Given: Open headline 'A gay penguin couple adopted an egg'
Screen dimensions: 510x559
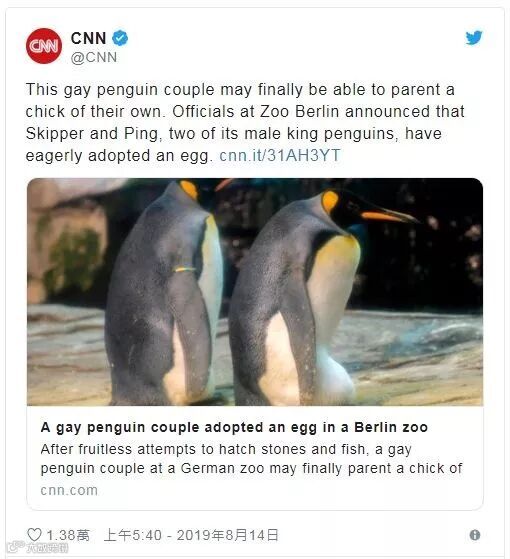Looking at the screenshot, I should click(x=234, y=427).
